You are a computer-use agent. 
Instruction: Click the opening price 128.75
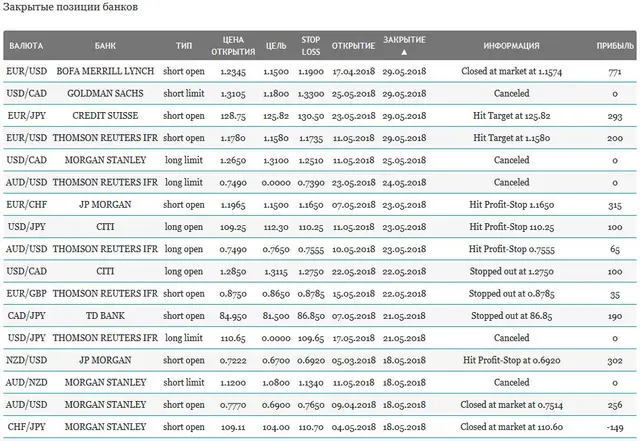(233, 116)
